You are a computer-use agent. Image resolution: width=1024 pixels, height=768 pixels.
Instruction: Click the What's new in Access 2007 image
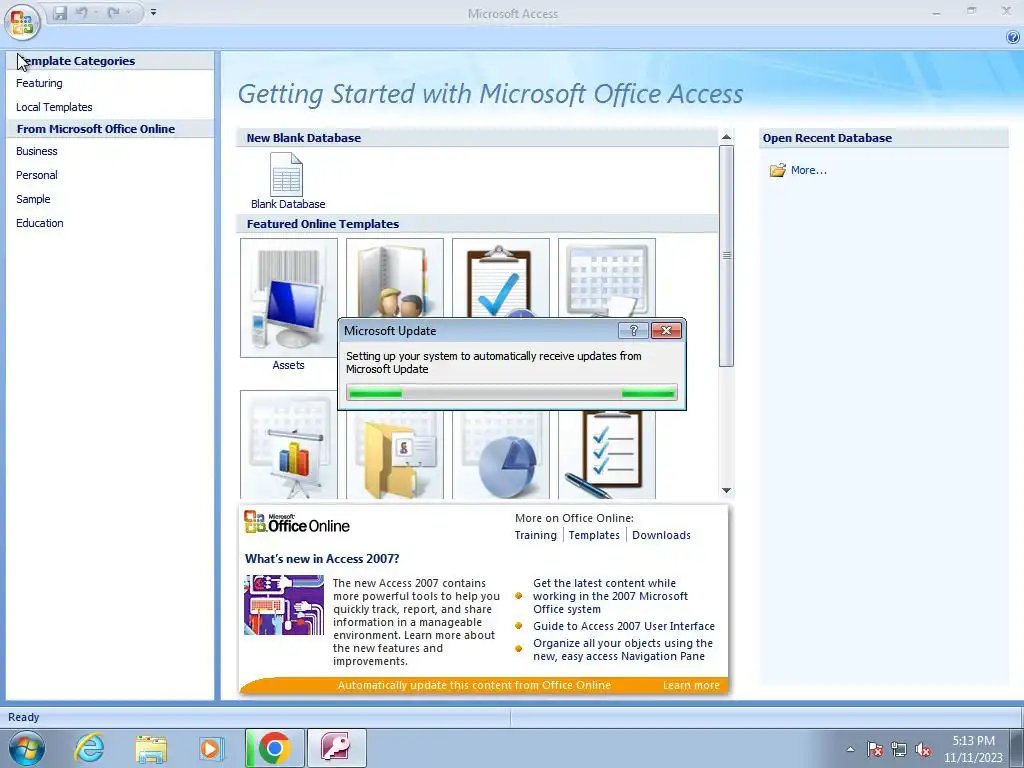tap(284, 605)
